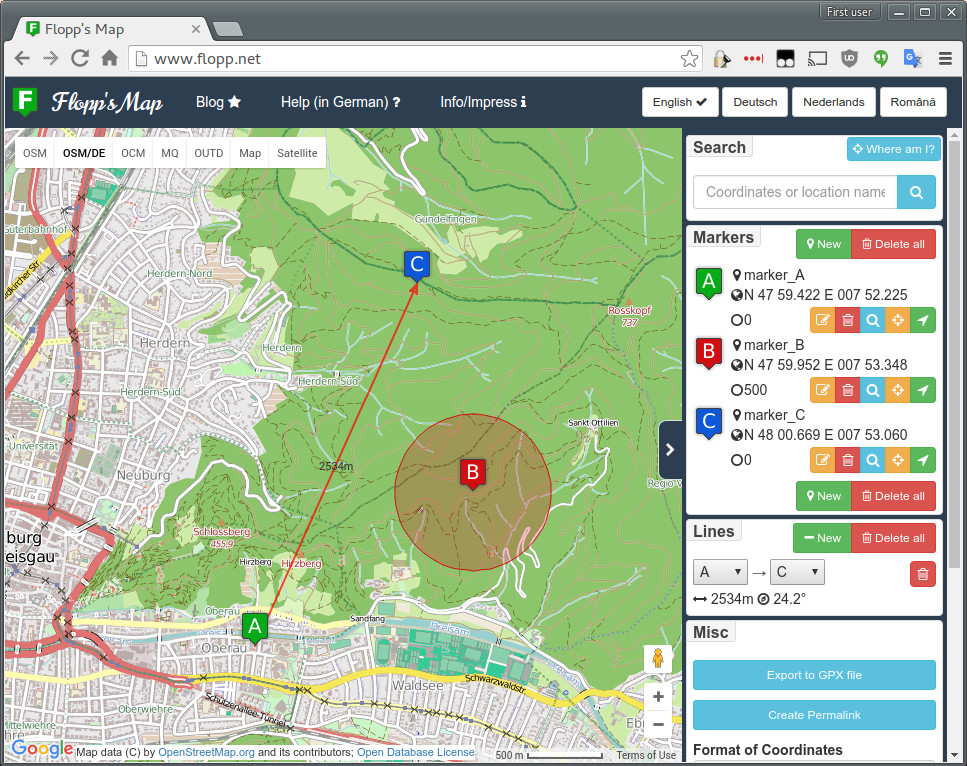Collapse the right sidebar with the chevron tab

tap(671, 450)
